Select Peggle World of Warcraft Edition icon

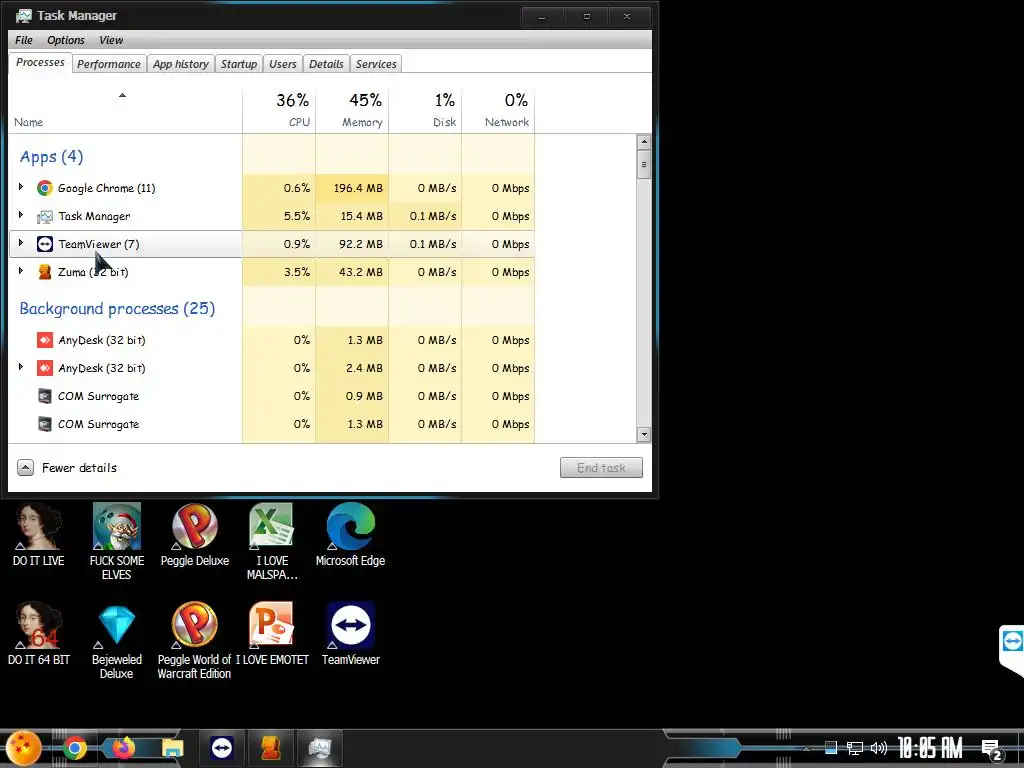pyautogui.click(x=195, y=641)
